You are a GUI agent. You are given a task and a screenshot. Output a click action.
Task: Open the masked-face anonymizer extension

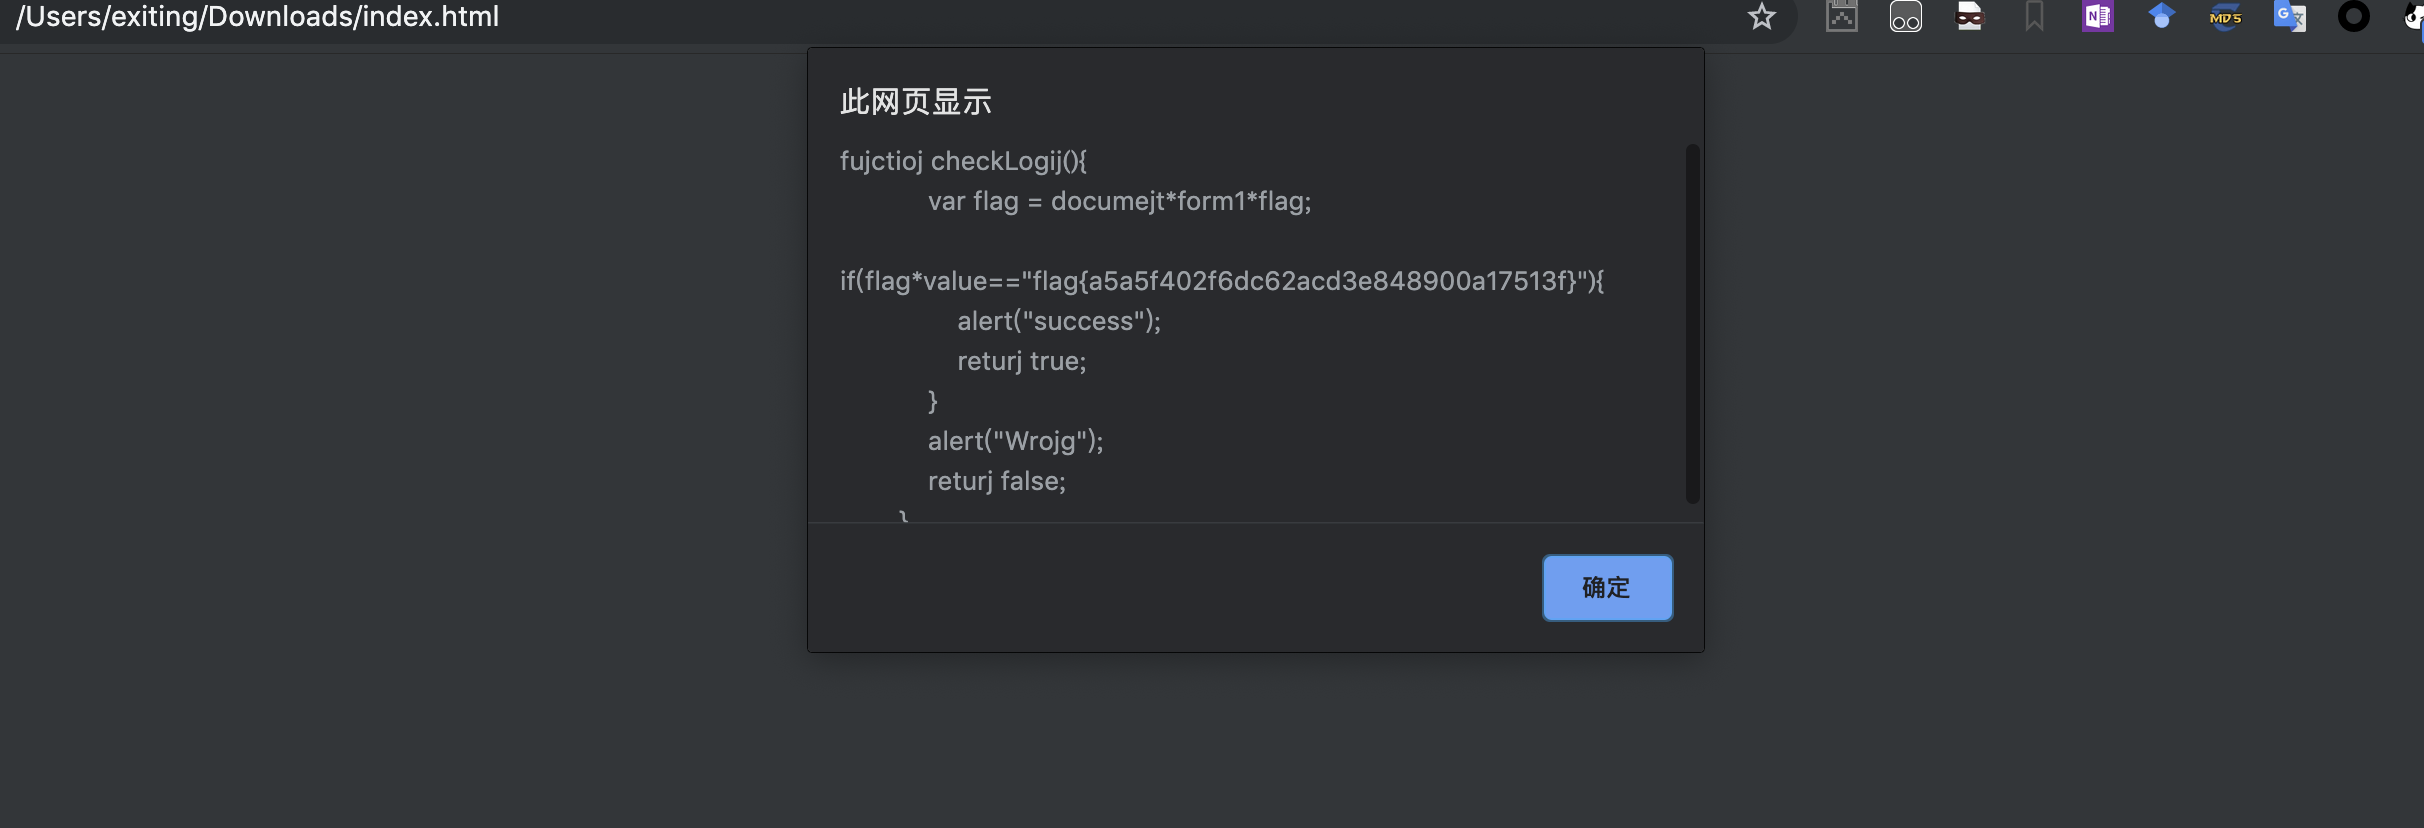(1970, 16)
